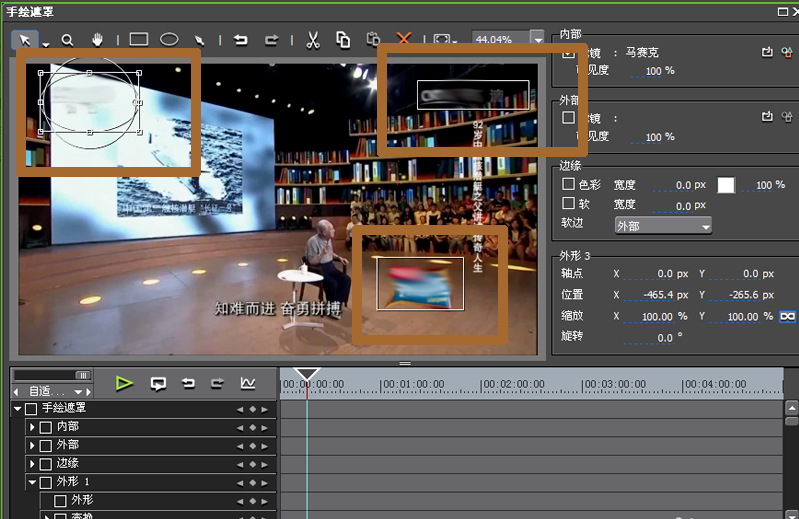Image resolution: width=799 pixels, height=519 pixels.
Task: Click the position X value -465.4
Action: coord(658,295)
